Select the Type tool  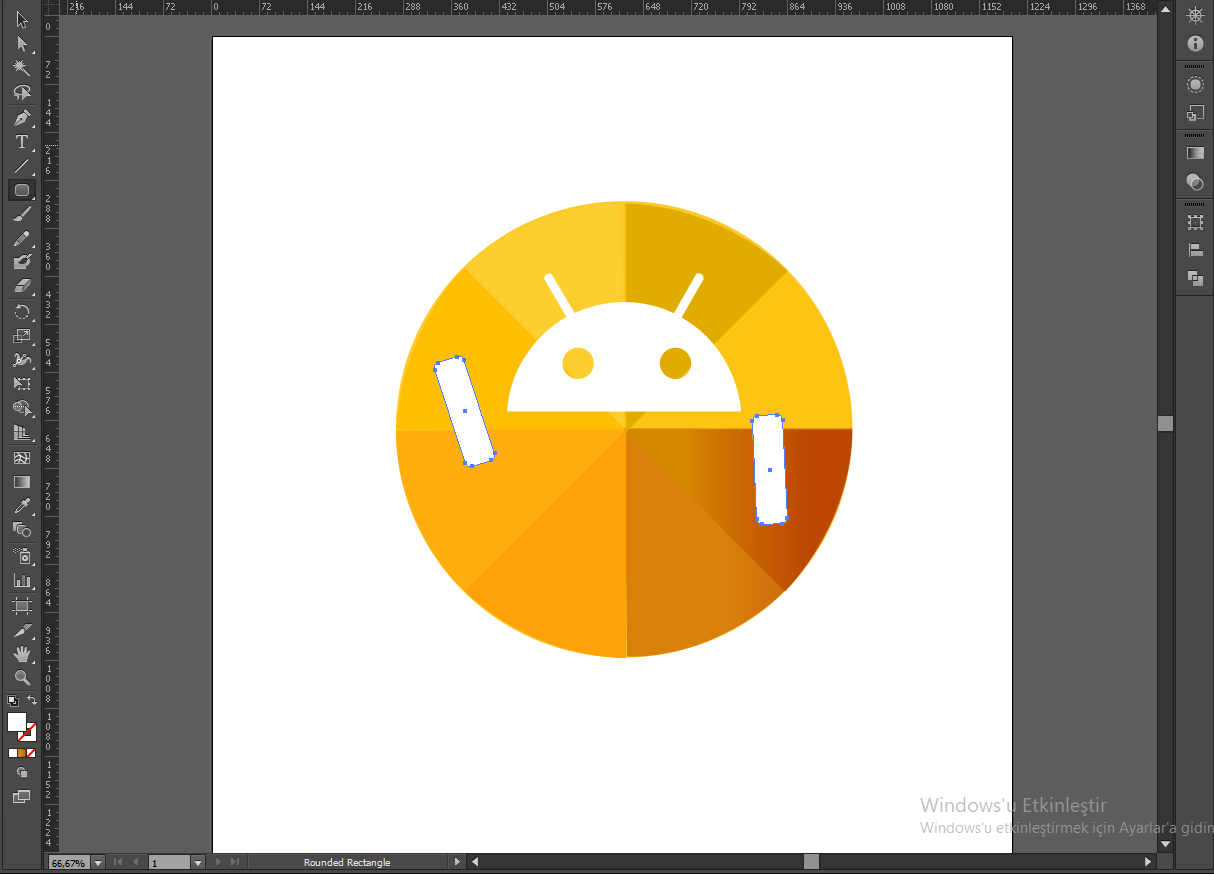click(21, 142)
